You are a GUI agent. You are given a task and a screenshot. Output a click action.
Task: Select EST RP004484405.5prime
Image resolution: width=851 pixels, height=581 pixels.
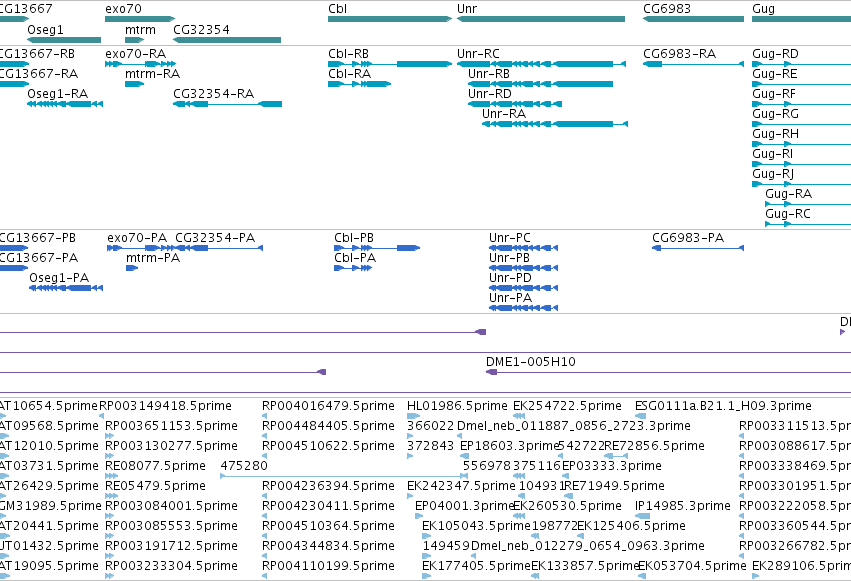coord(264,436)
